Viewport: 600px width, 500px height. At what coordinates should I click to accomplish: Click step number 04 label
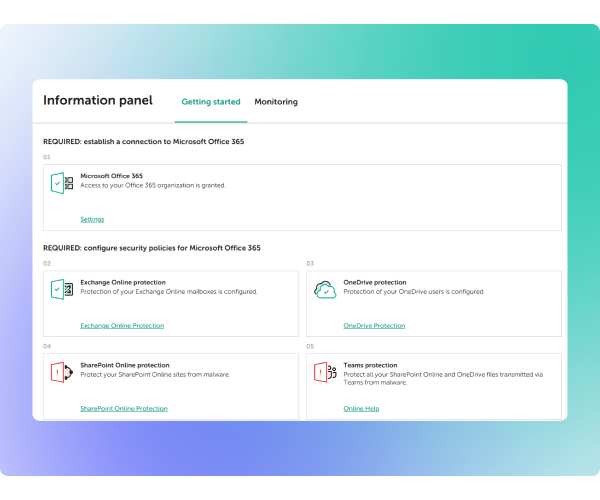(x=47, y=346)
